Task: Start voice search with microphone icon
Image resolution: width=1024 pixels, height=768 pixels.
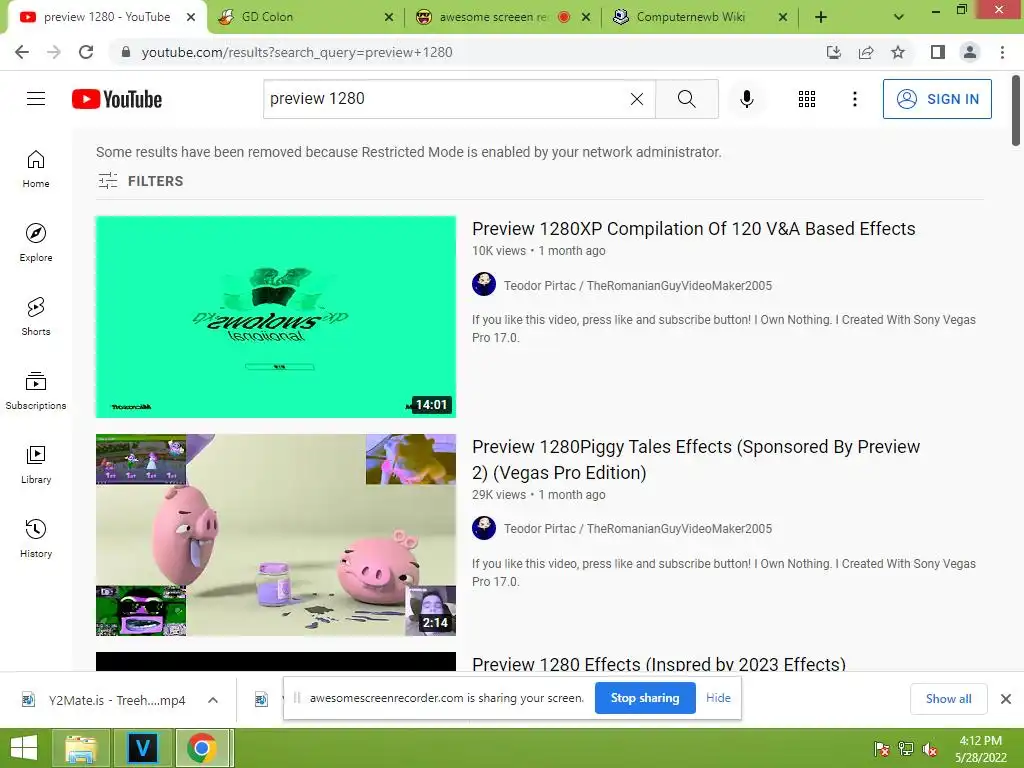Action: [747, 99]
